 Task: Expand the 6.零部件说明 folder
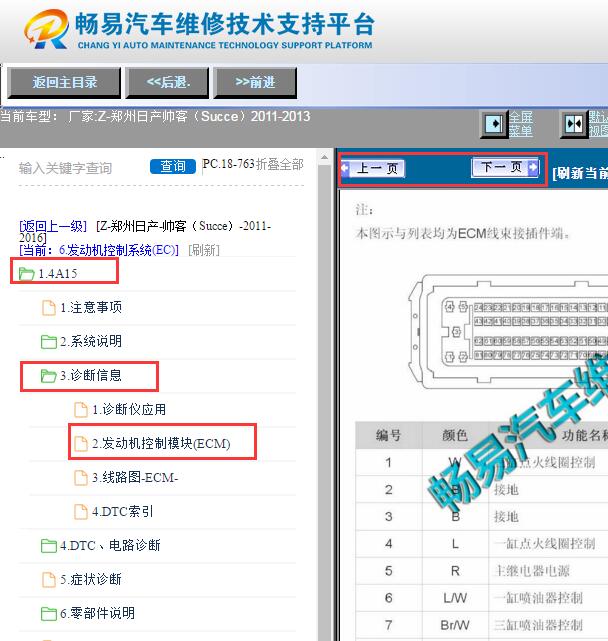coord(97,613)
